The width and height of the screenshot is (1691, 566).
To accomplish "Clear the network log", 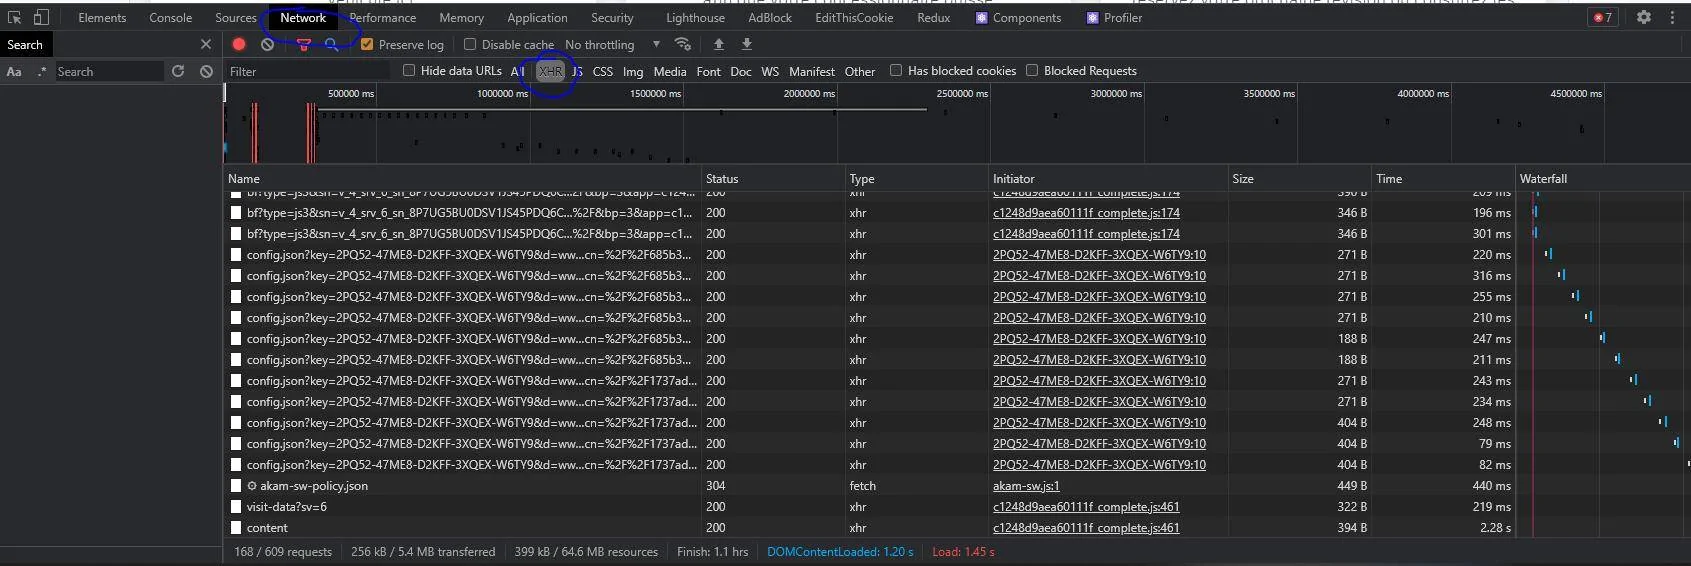I will 267,44.
